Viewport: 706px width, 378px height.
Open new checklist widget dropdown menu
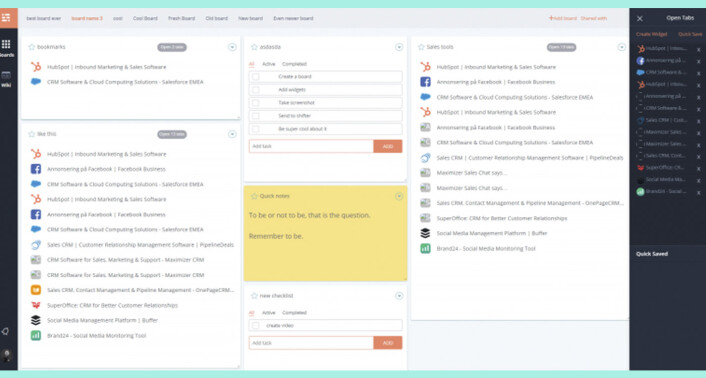[x=399, y=296]
